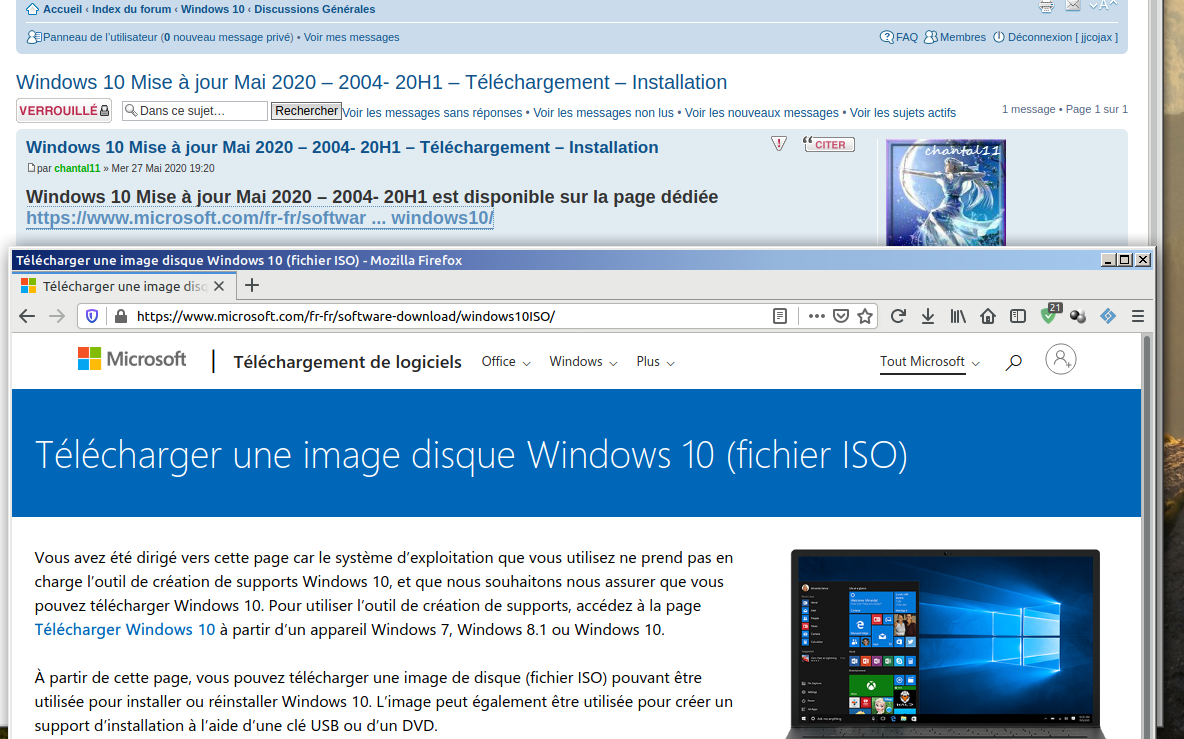Click the VERROUILLÉ locked topic button
Image resolution: width=1184 pixels, height=739 pixels.
64,111
